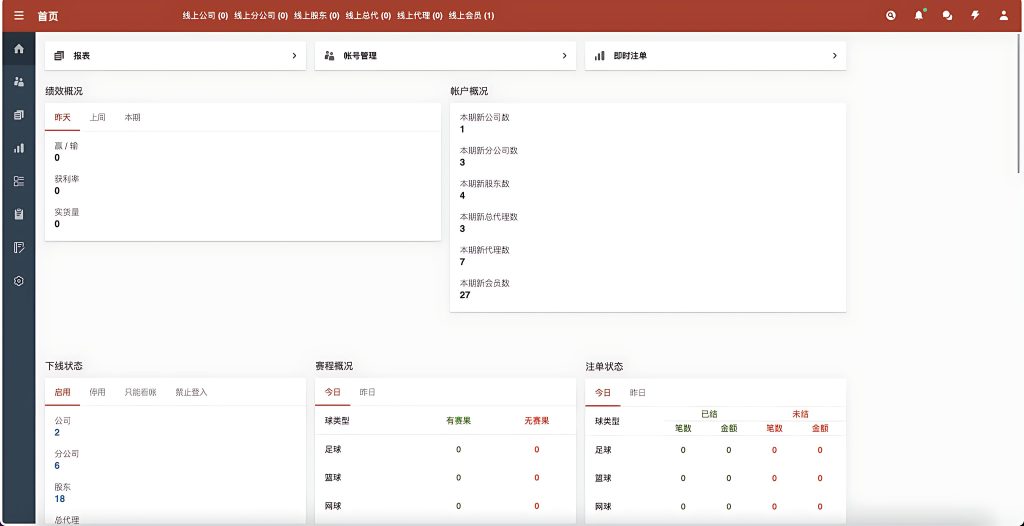Viewport: 1024px width, 526px height.
Task: Click the 实货量 label
Action: (x=67, y=212)
